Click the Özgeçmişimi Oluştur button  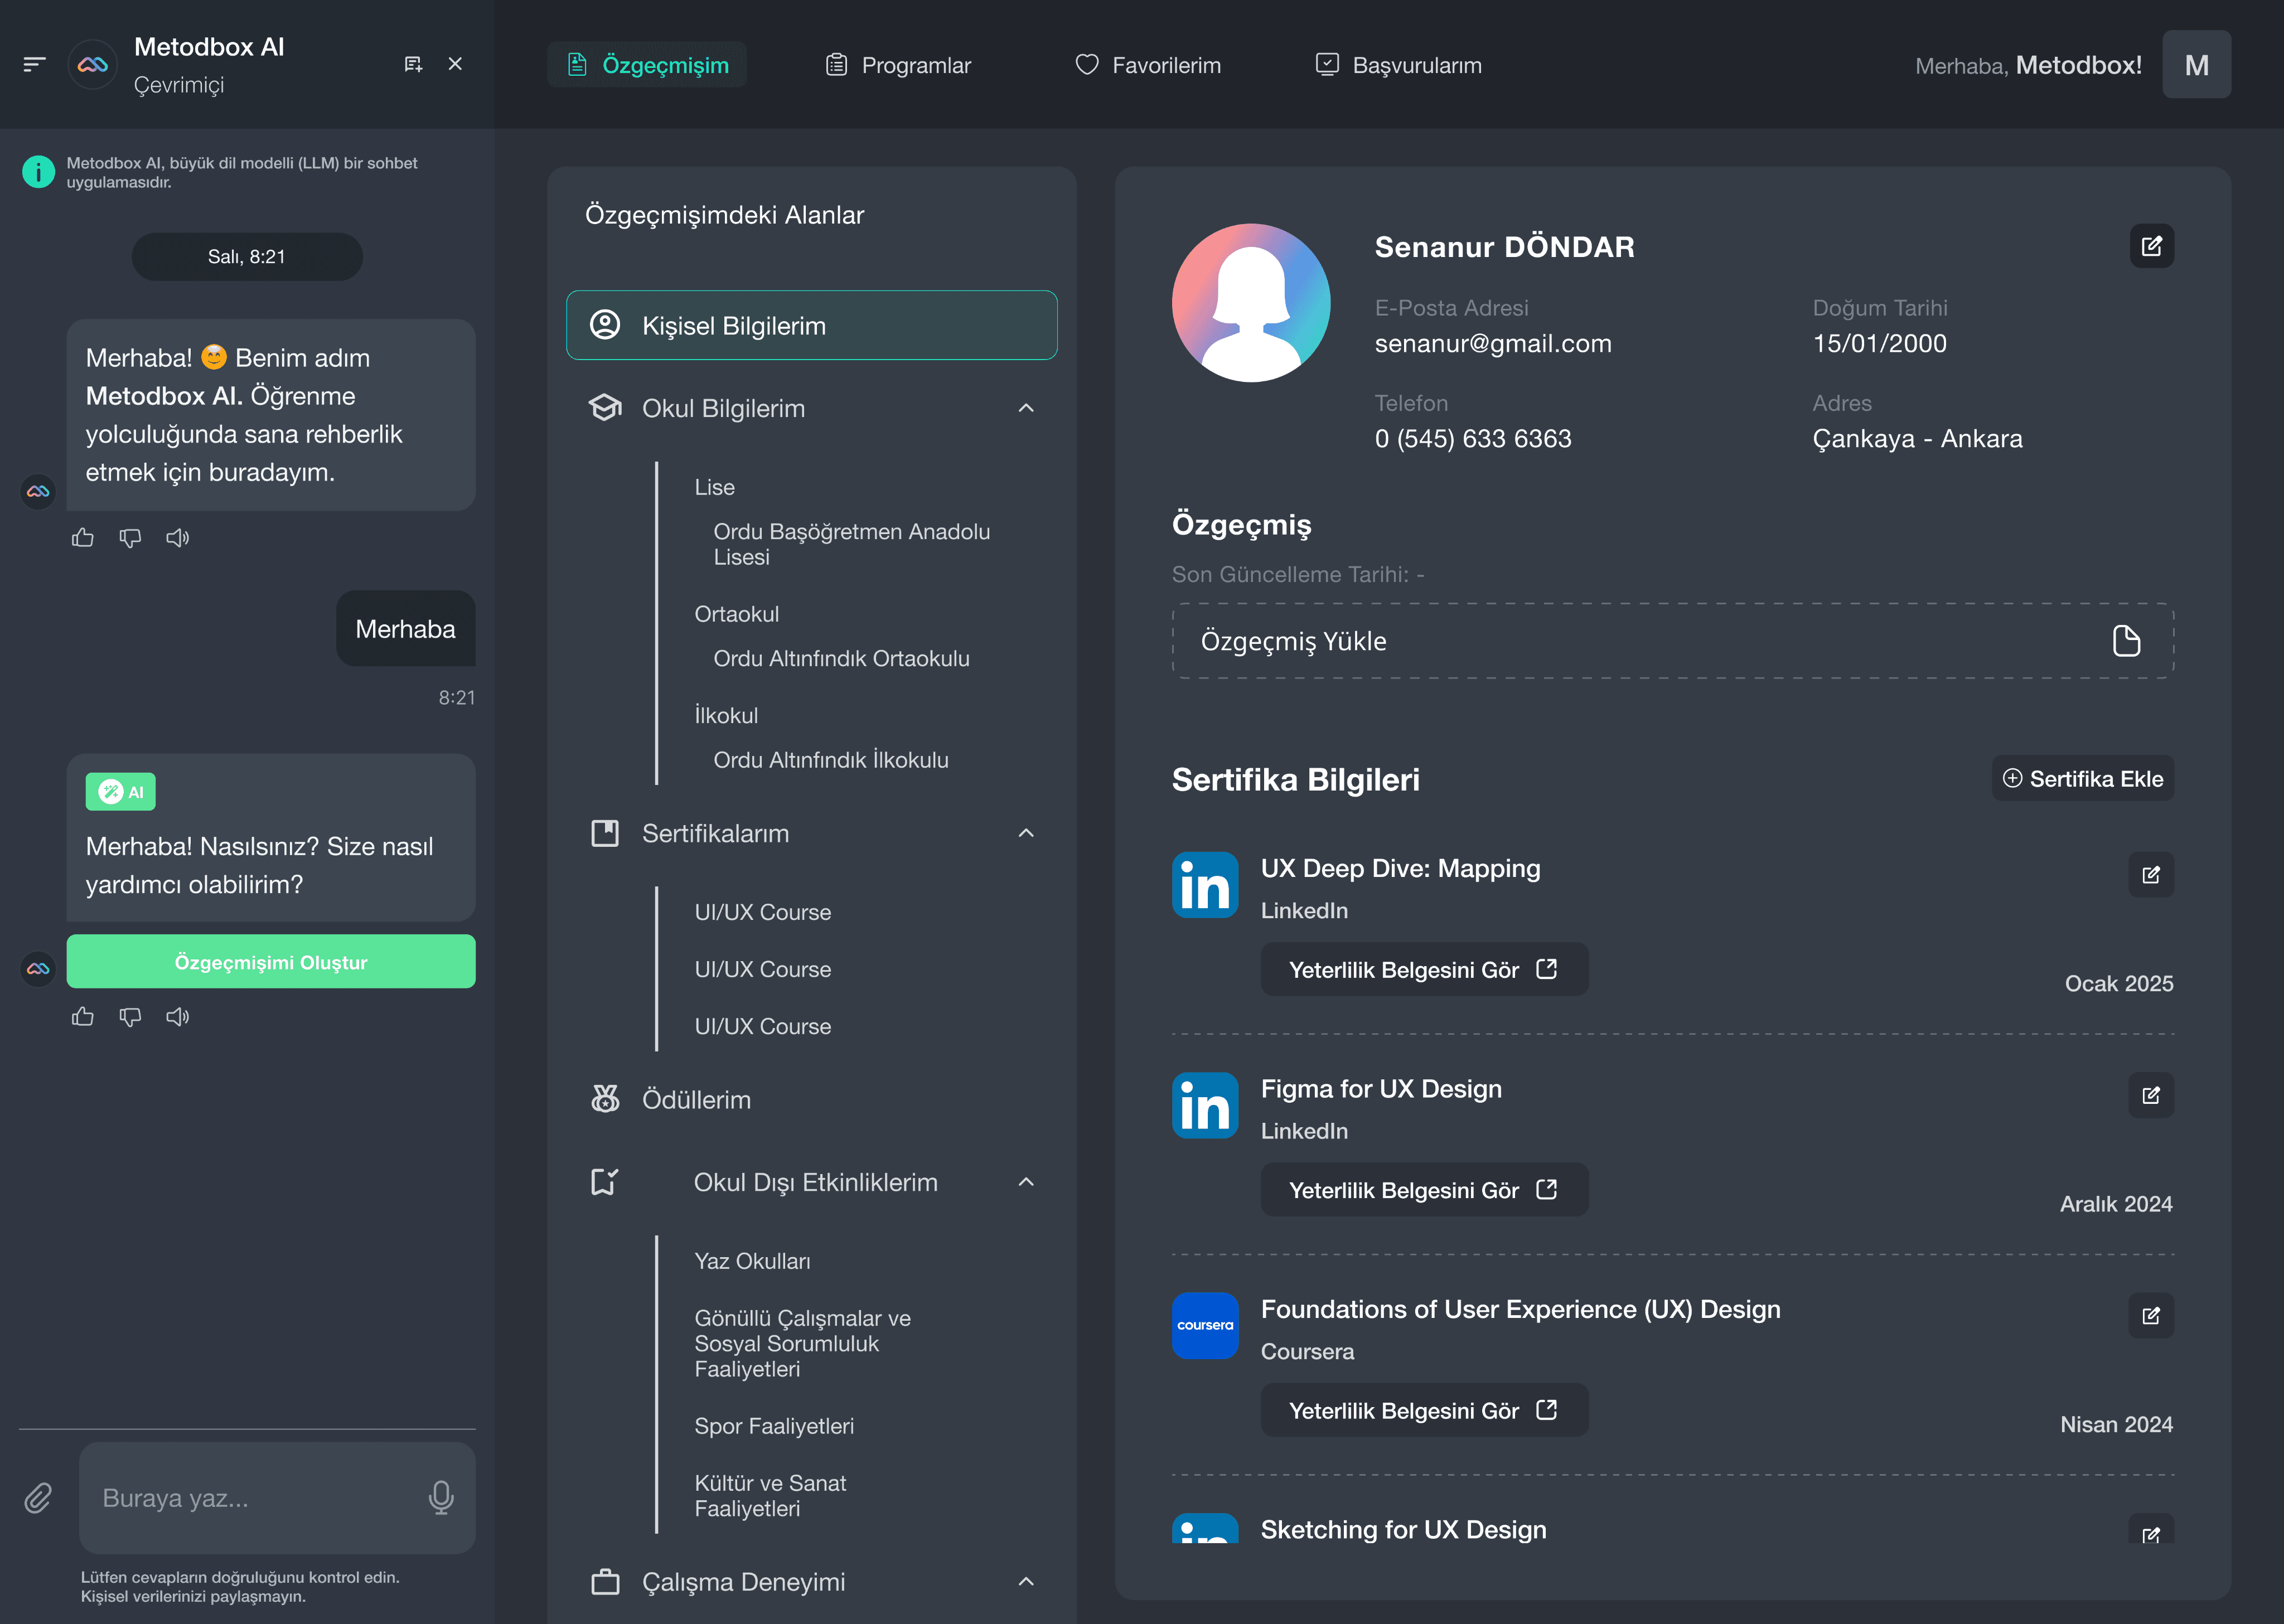[x=271, y=962]
